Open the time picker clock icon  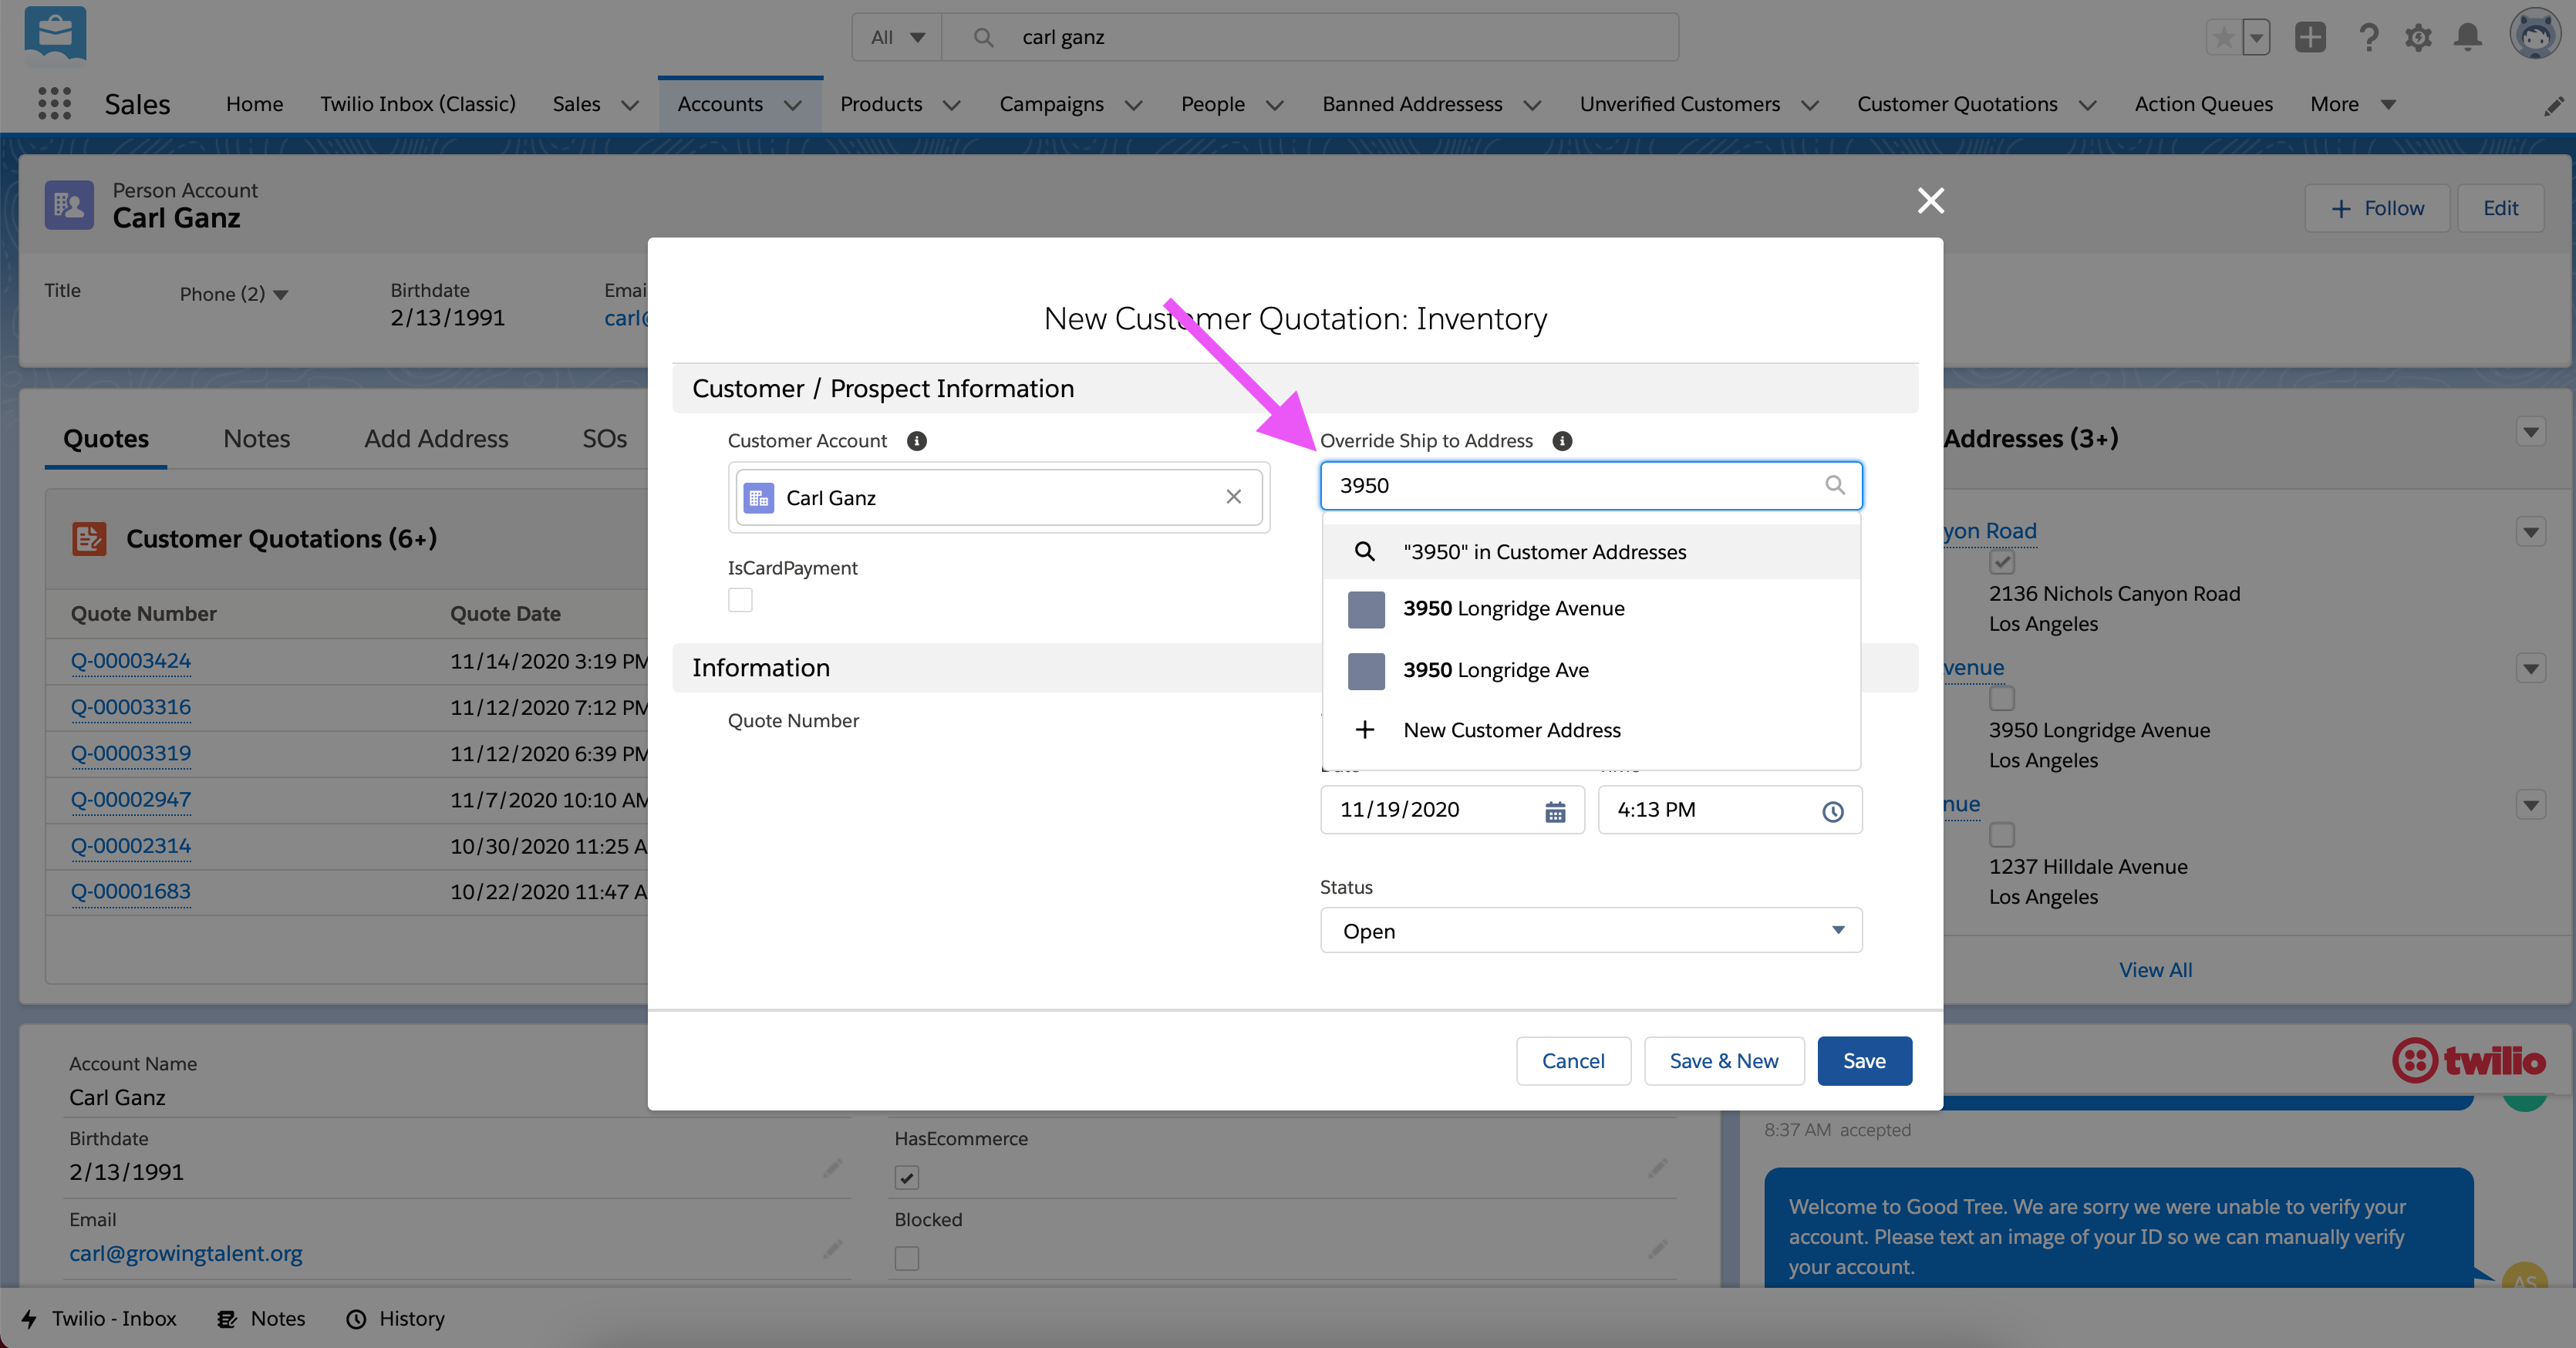click(x=1833, y=811)
